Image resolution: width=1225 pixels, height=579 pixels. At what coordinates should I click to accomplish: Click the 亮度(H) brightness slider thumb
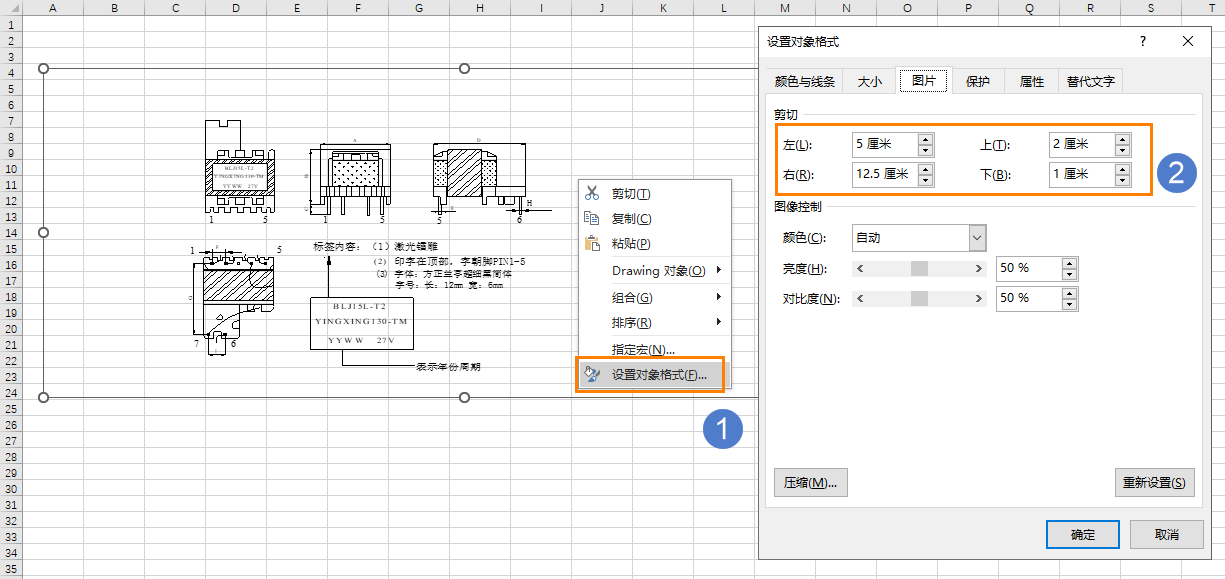coord(919,268)
